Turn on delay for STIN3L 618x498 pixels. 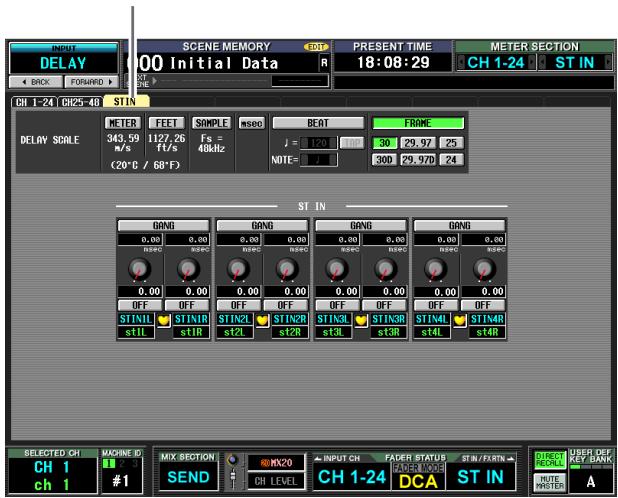337,305
